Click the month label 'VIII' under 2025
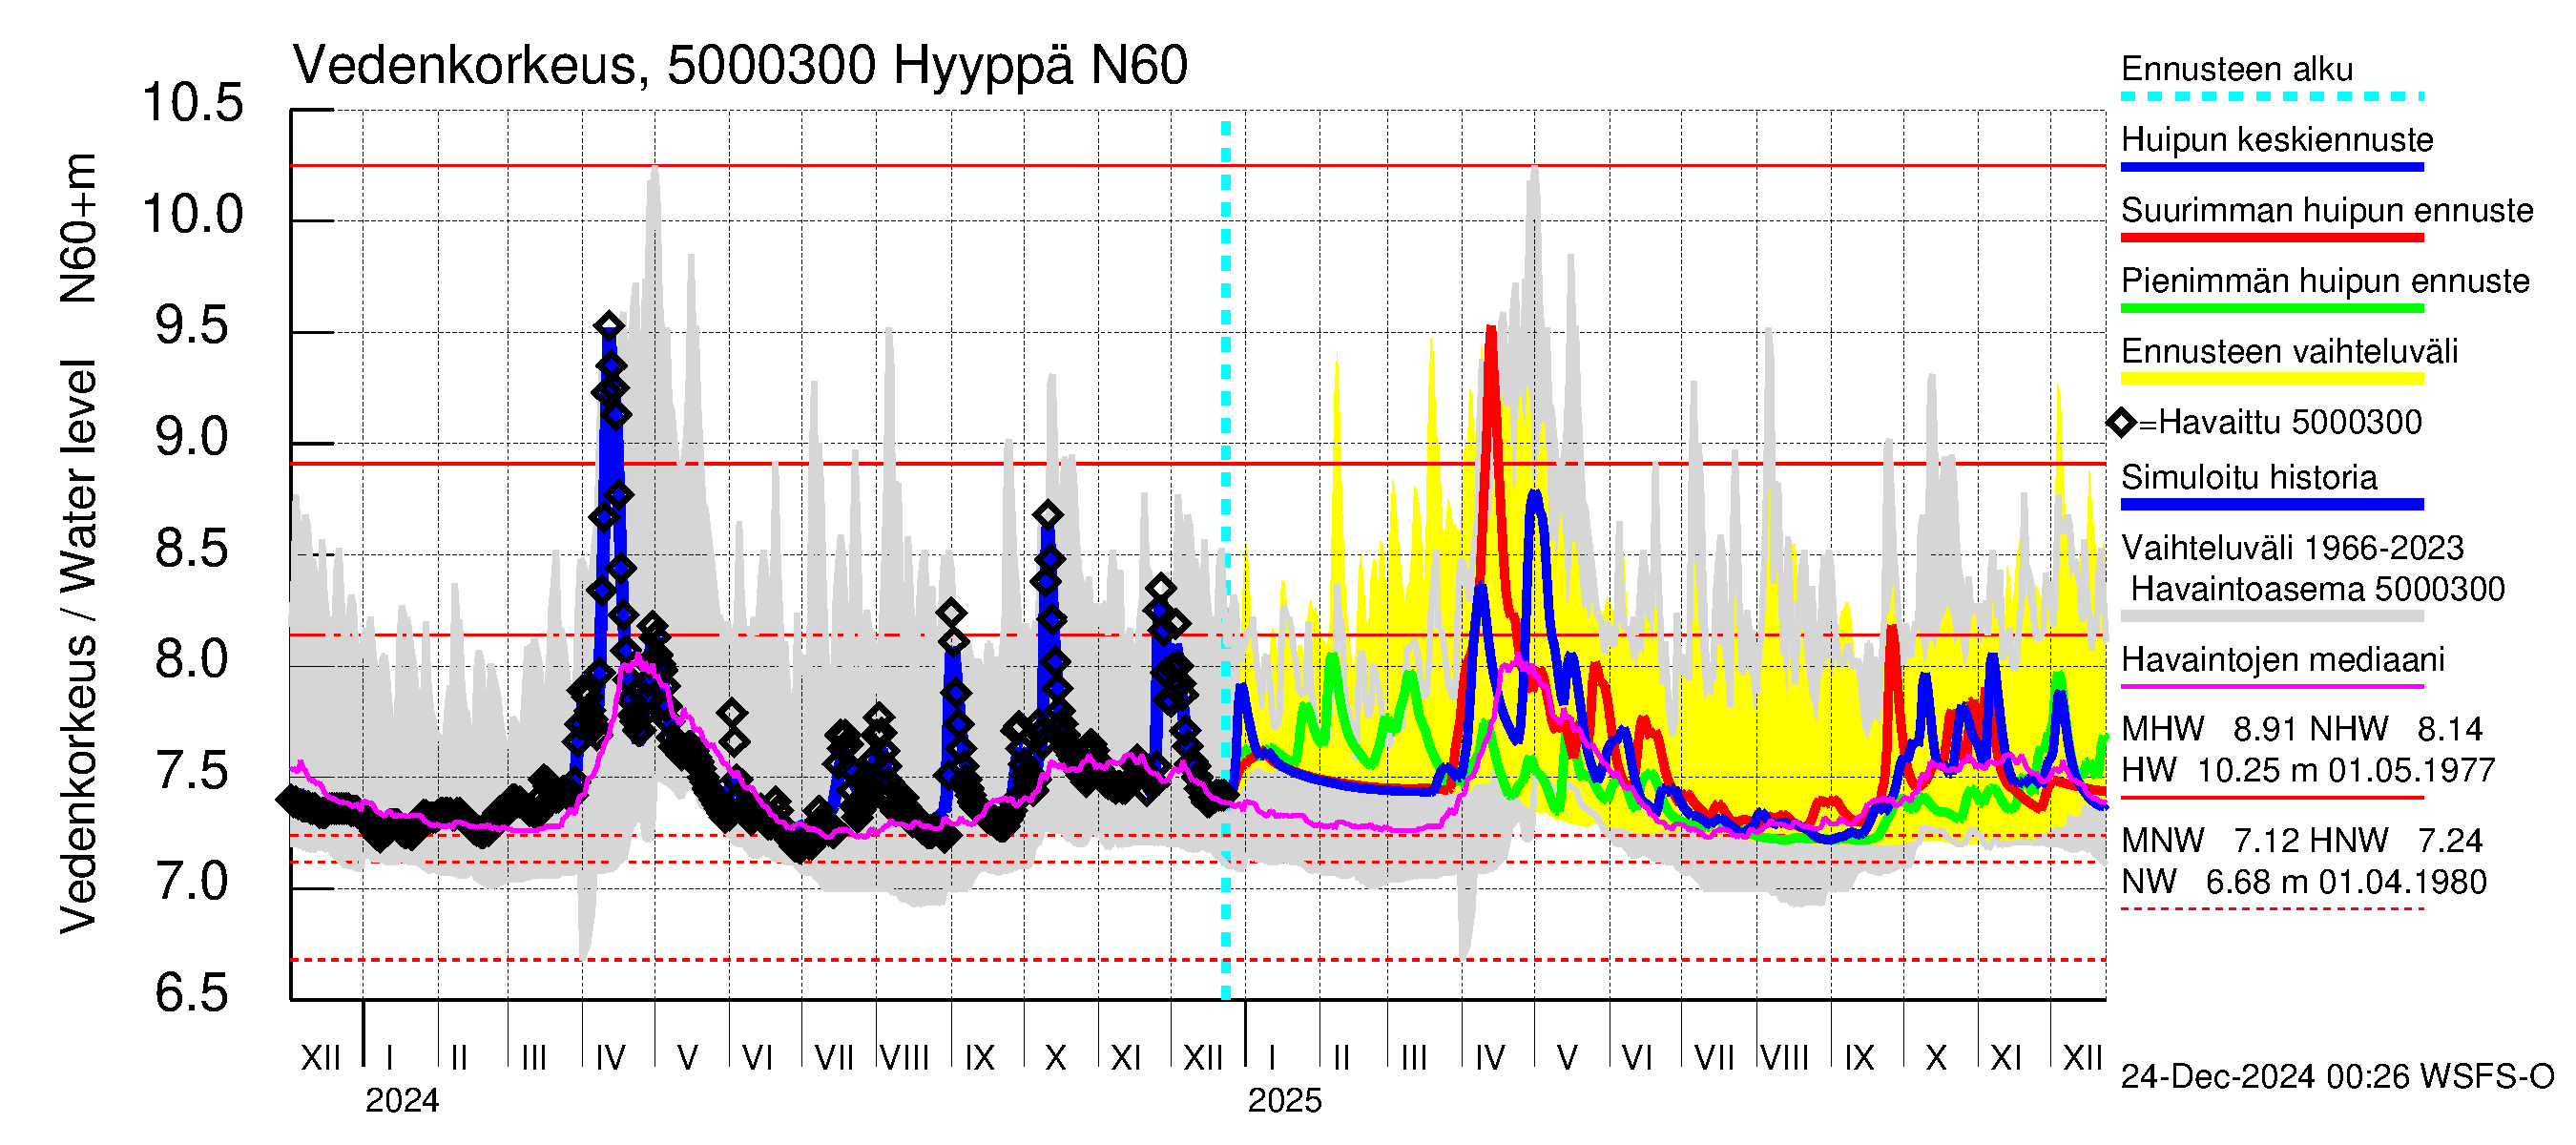Viewport: 2576px width, 1145px height. 1785,1057
